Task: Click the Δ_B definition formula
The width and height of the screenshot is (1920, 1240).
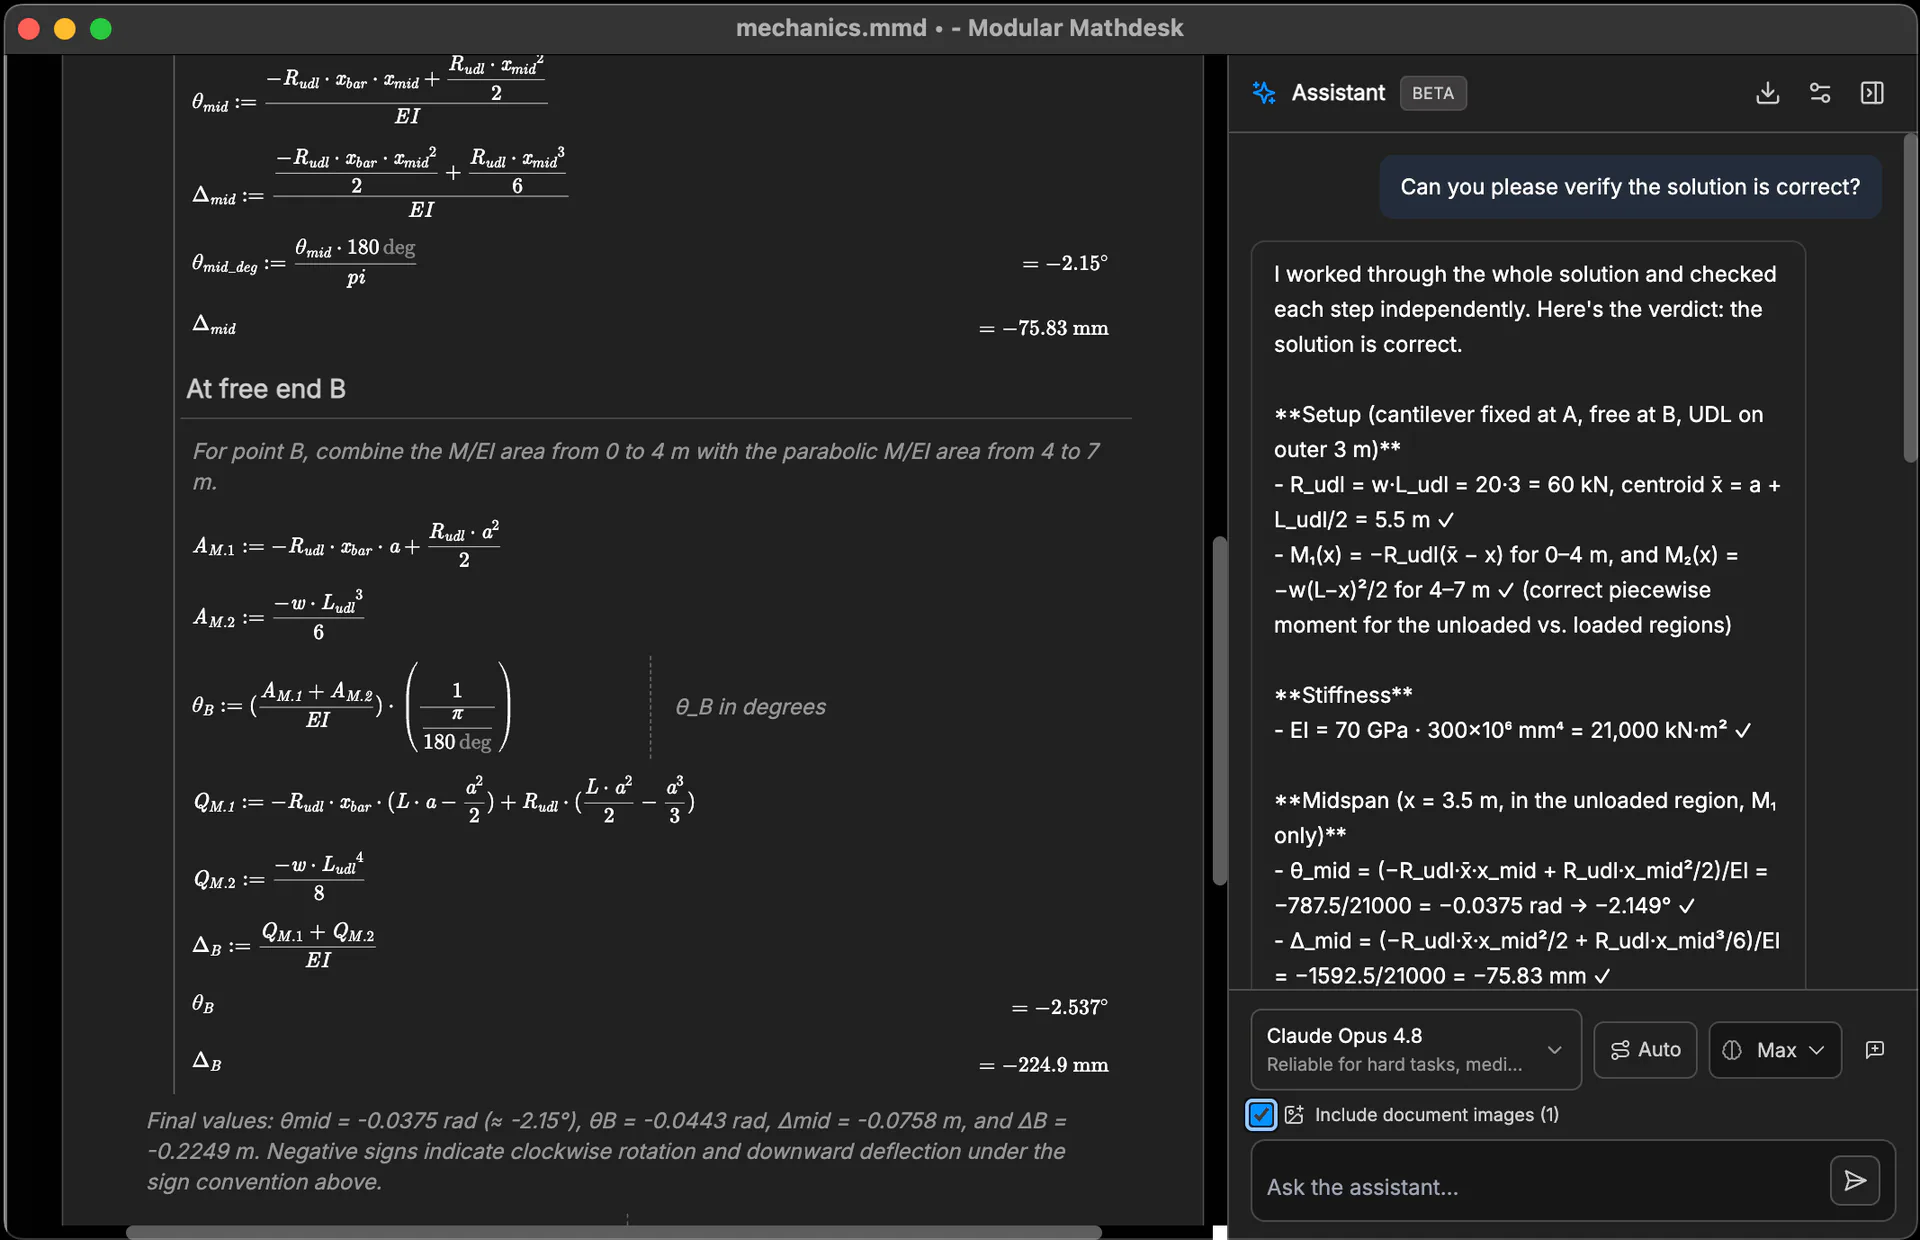Action: (284, 945)
